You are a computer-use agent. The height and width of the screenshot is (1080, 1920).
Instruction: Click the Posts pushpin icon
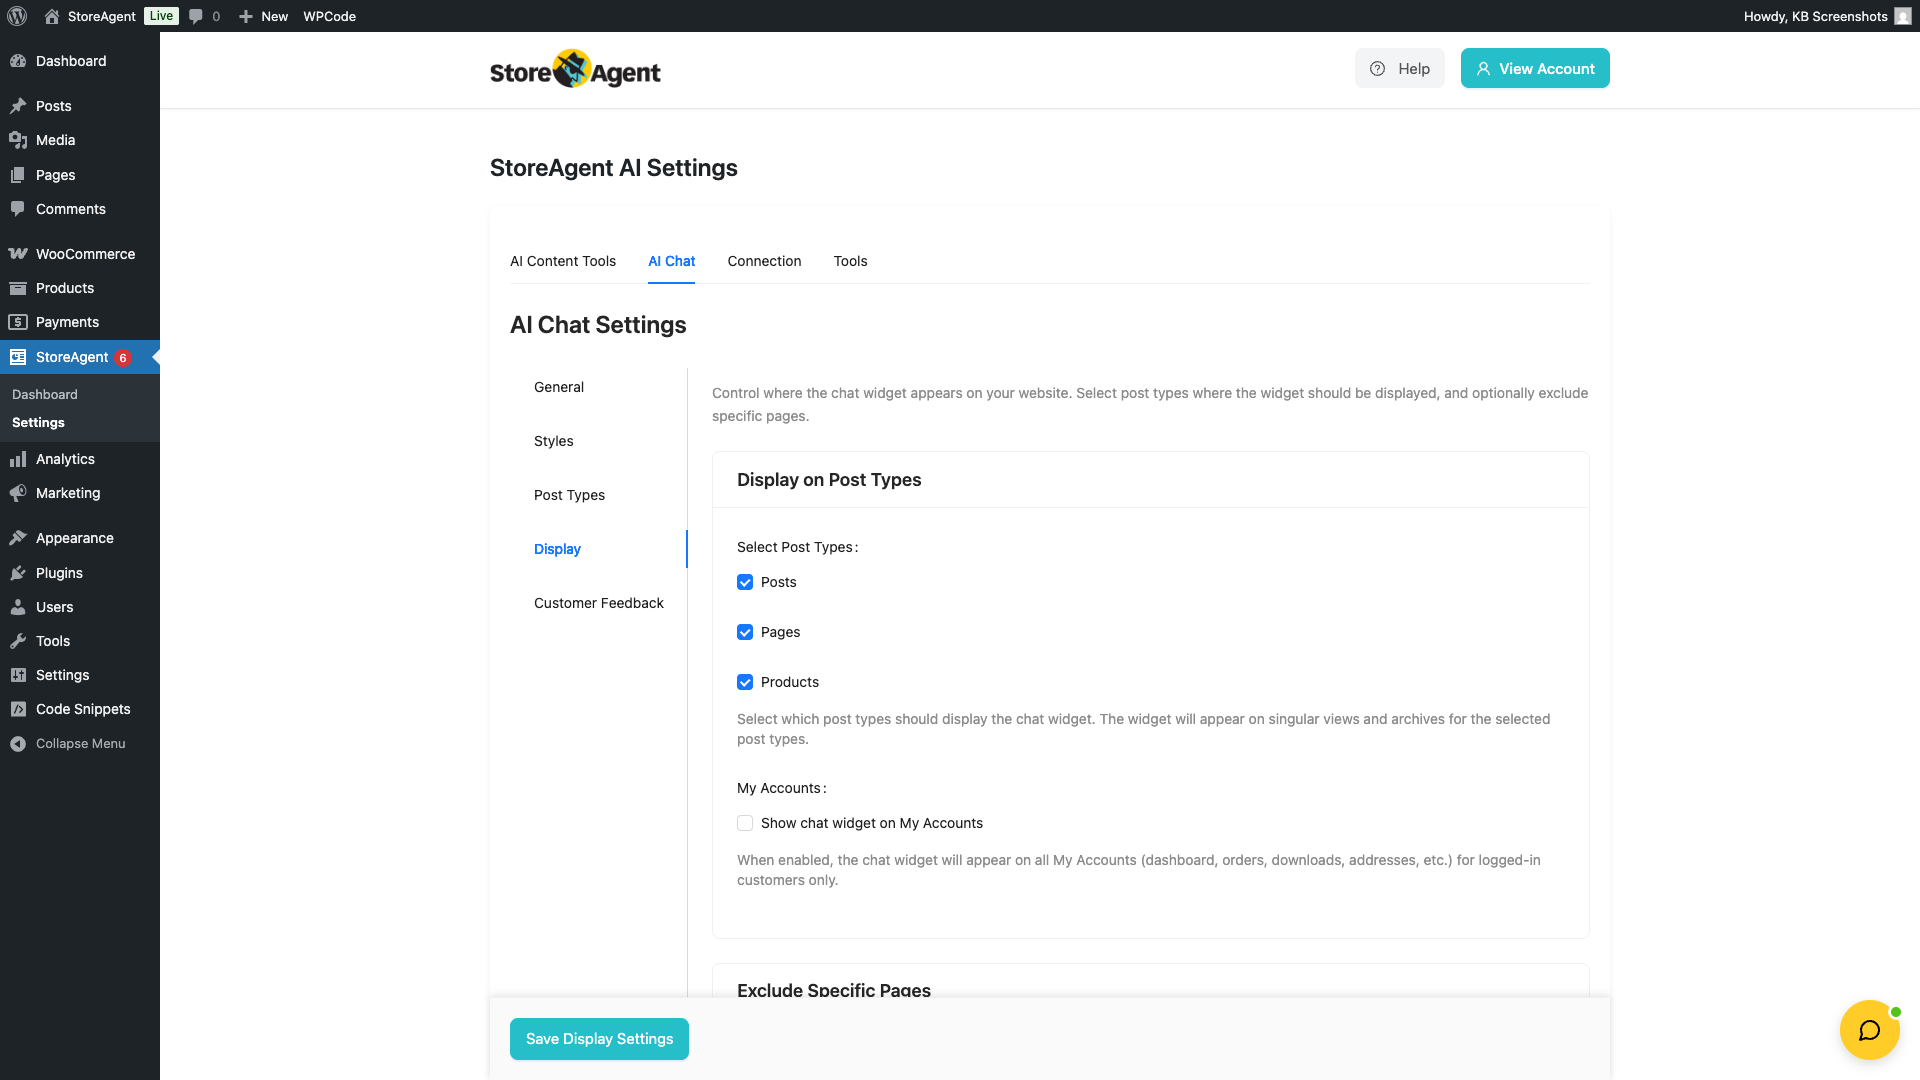pos(18,106)
